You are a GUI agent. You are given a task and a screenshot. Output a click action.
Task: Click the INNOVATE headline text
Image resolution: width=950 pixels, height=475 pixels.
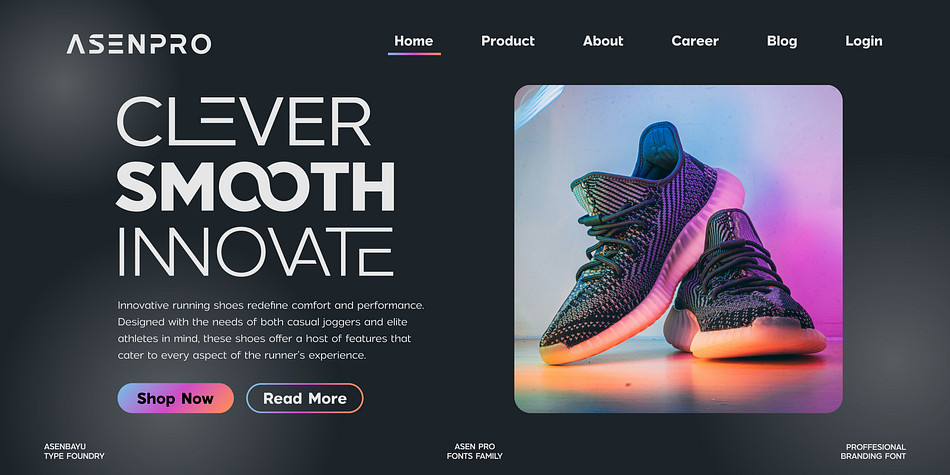click(x=255, y=252)
